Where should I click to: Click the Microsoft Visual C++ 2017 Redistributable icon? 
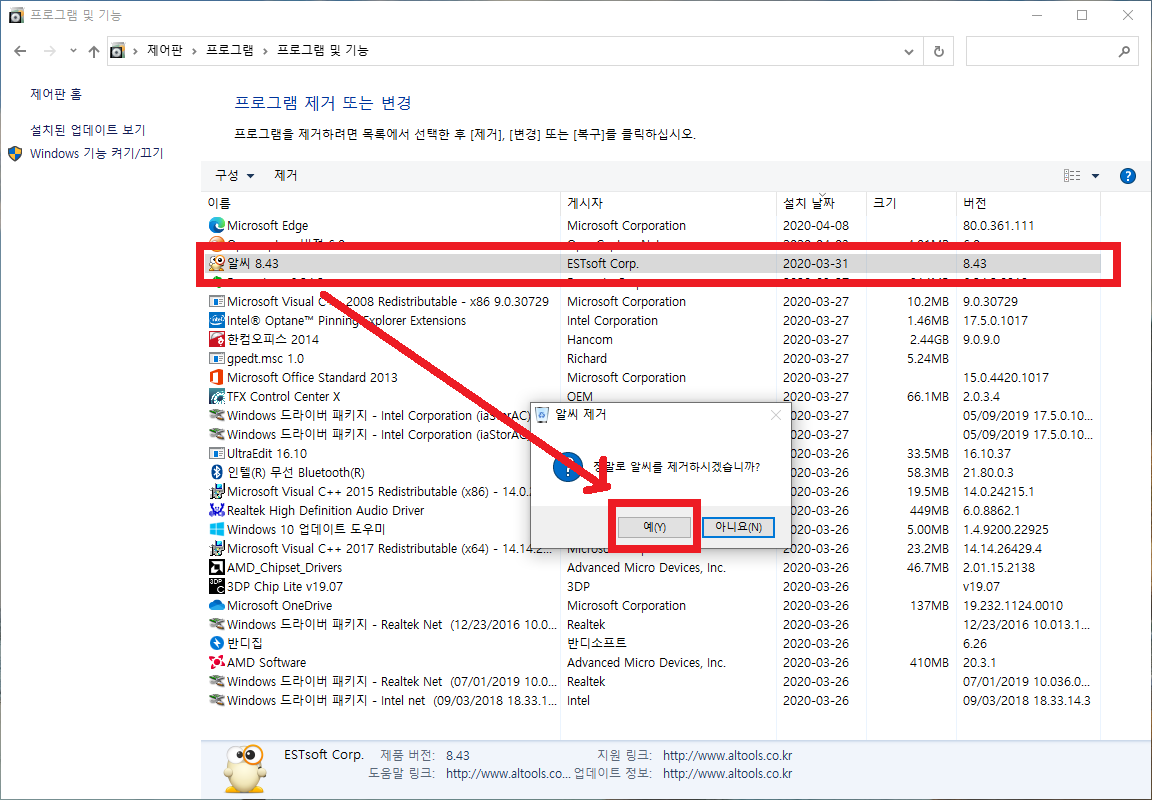(216, 549)
